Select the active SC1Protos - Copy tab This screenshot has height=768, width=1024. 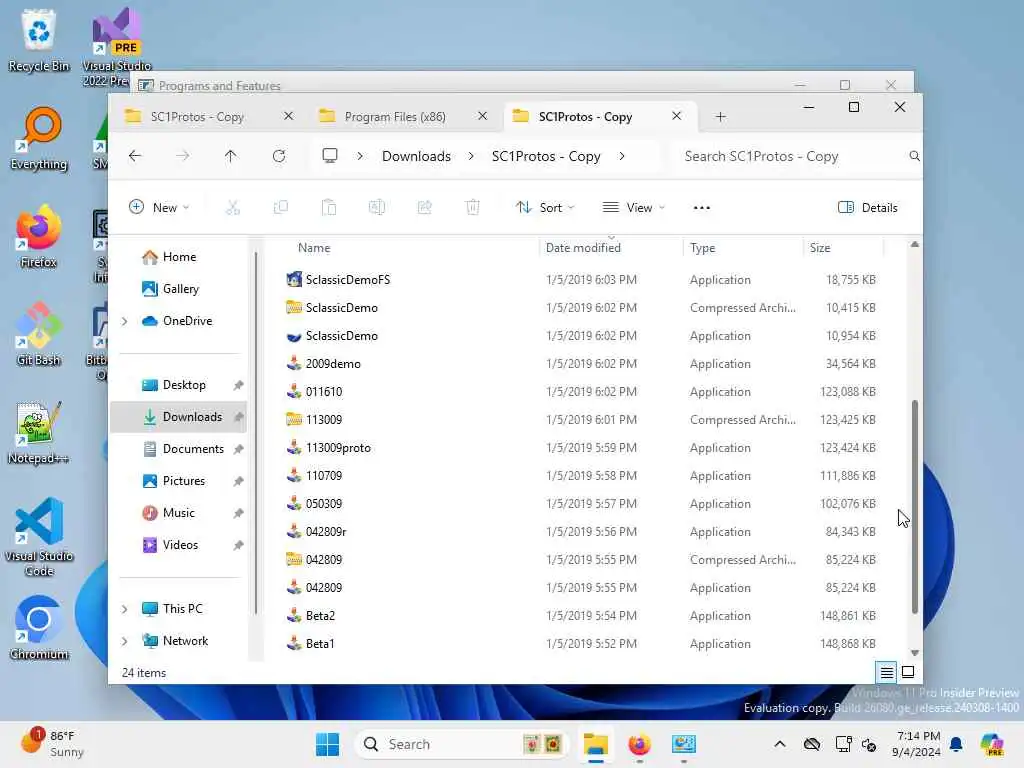click(x=585, y=117)
